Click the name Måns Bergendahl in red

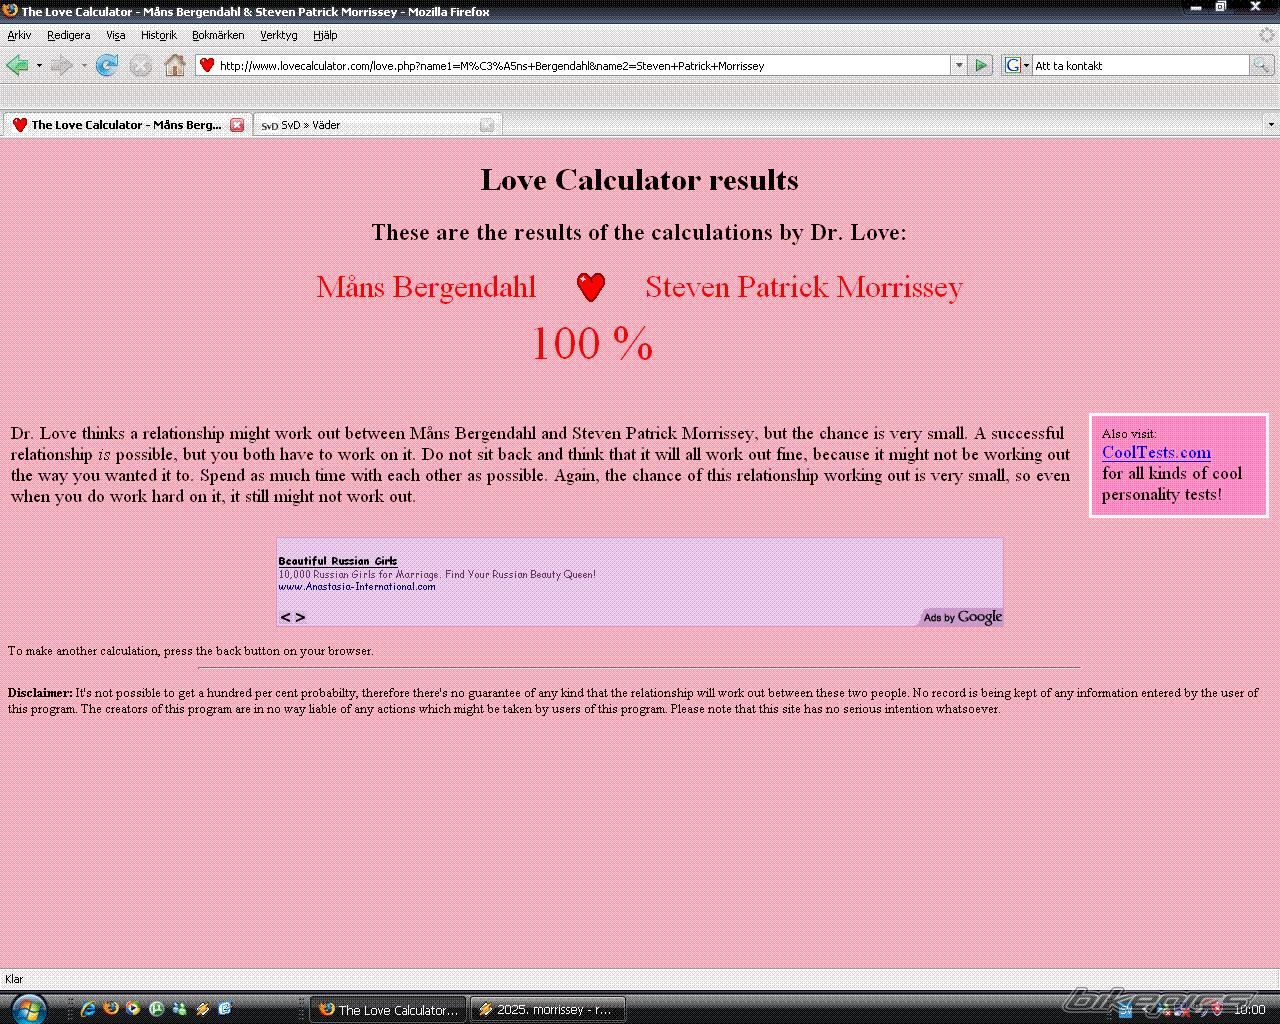tap(426, 287)
